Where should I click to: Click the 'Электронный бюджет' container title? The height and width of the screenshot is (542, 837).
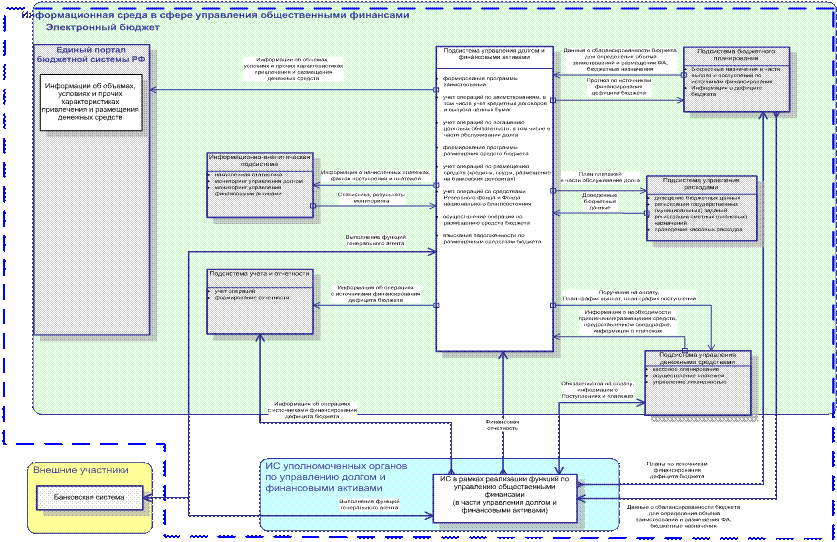coord(98,29)
